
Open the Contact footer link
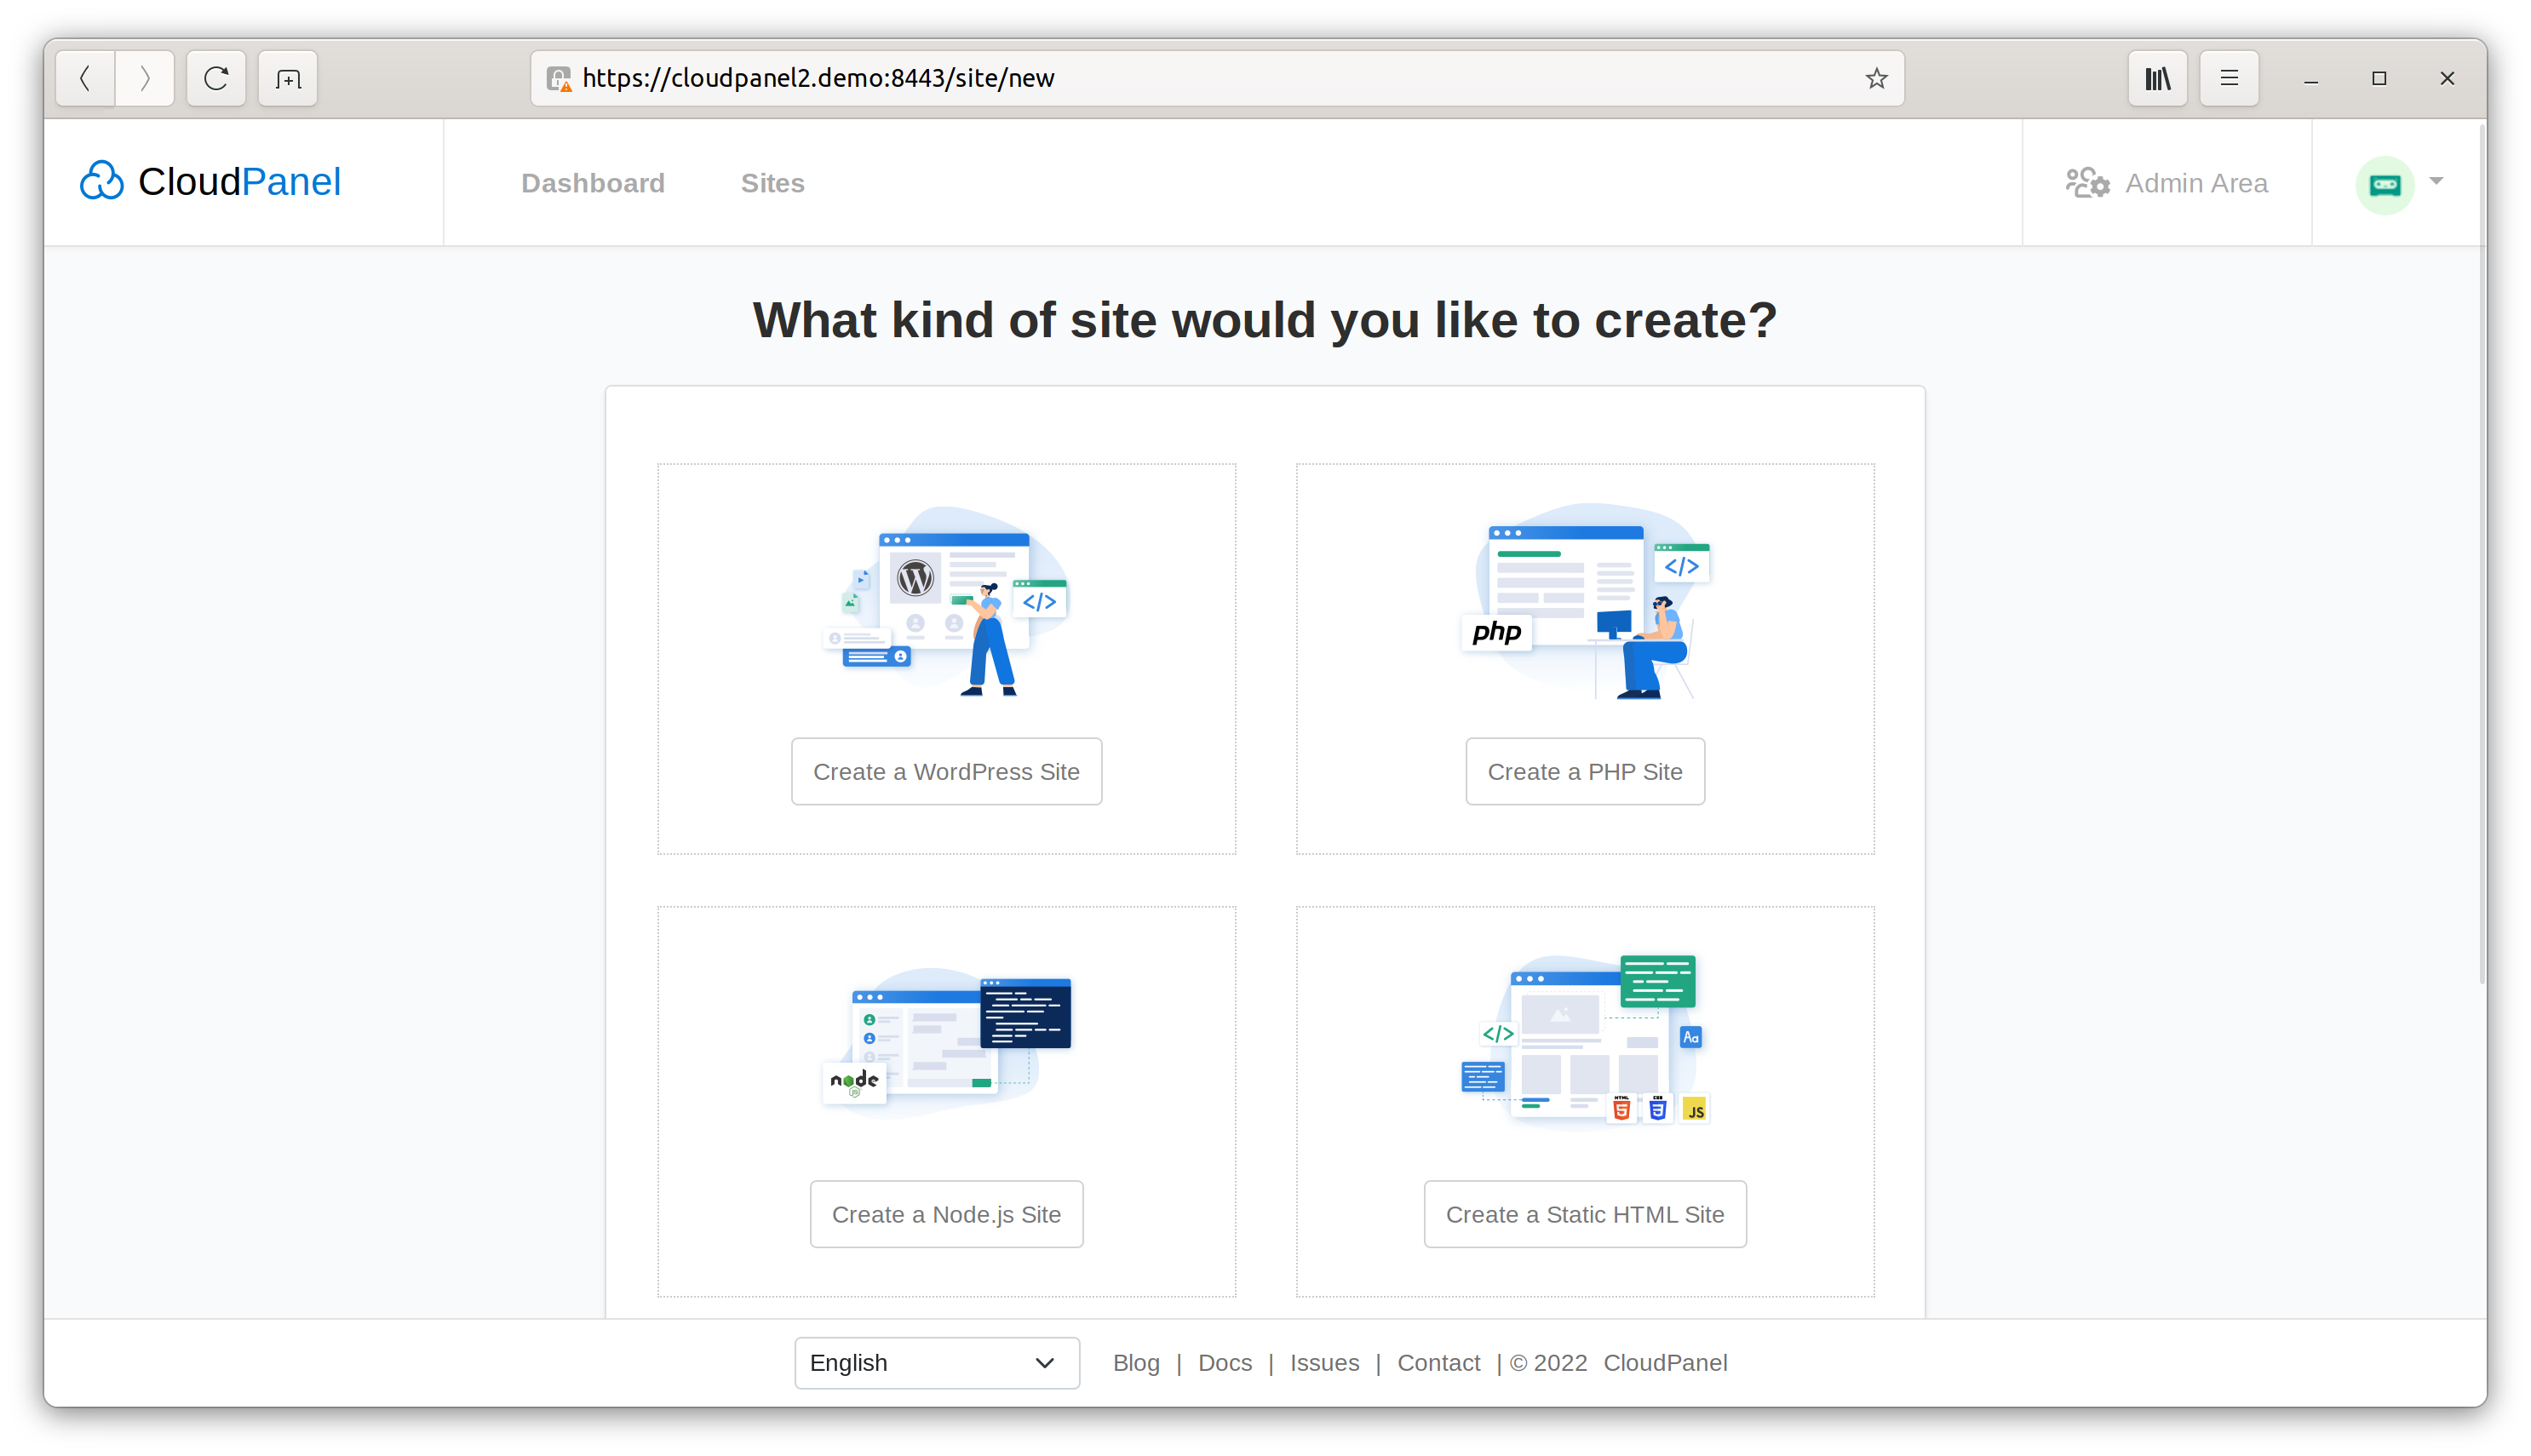click(1438, 1362)
